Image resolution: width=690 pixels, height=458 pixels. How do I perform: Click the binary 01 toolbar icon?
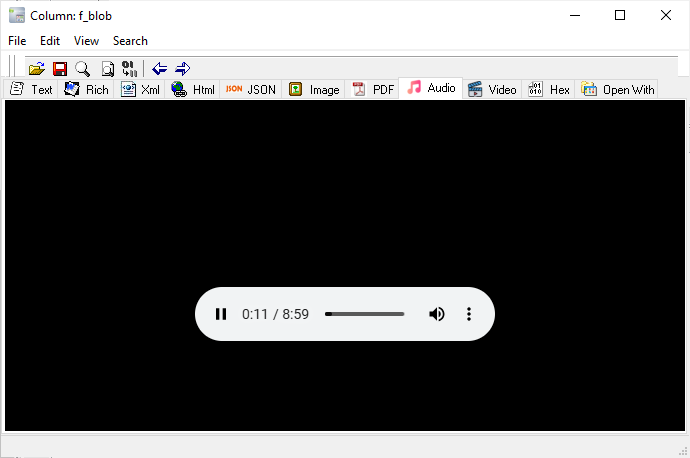pyautogui.click(x=129, y=68)
